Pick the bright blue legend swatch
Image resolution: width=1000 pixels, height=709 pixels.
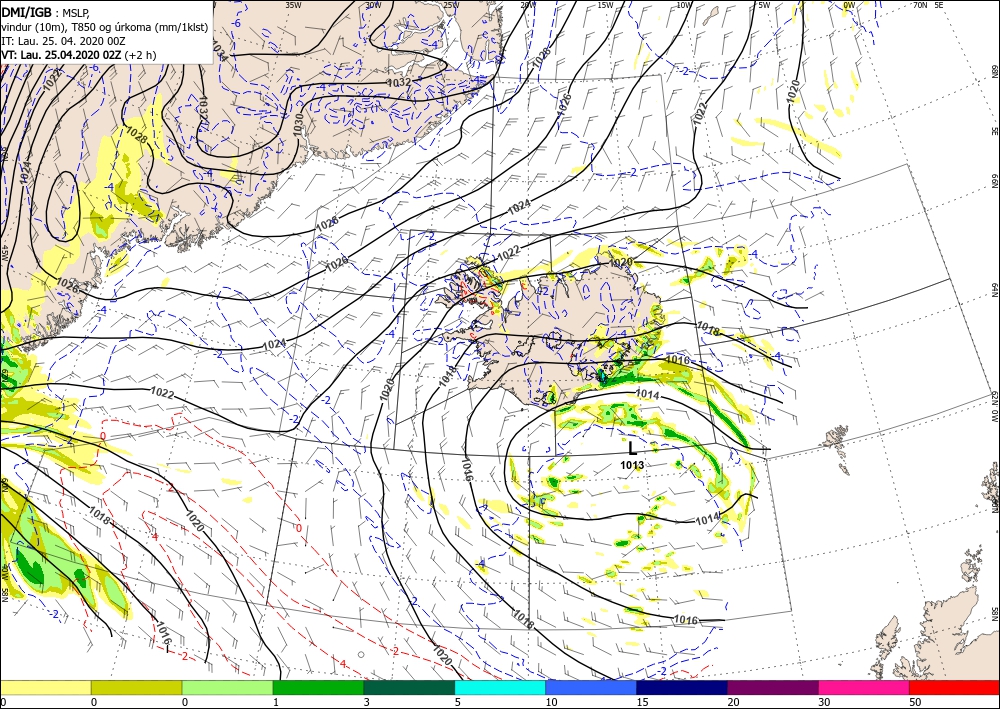pyautogui.click(x=591, y=687)
